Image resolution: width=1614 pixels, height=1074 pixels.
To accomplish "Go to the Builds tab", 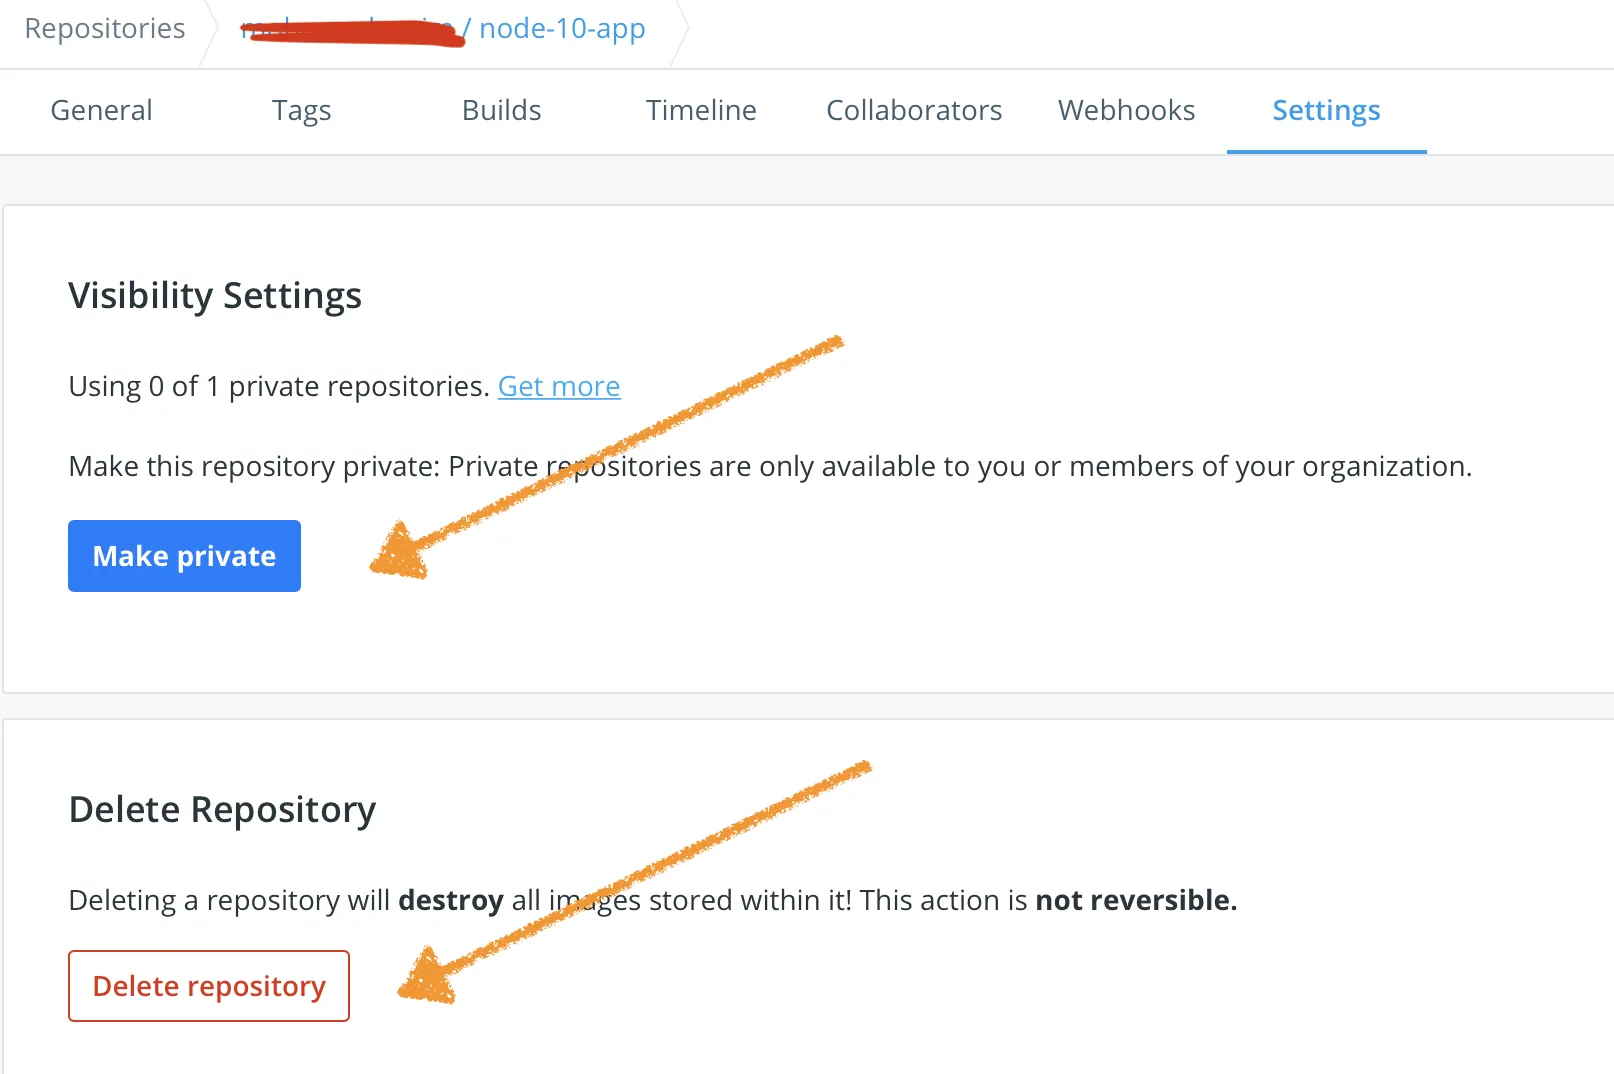I will (x=501, y=110).
